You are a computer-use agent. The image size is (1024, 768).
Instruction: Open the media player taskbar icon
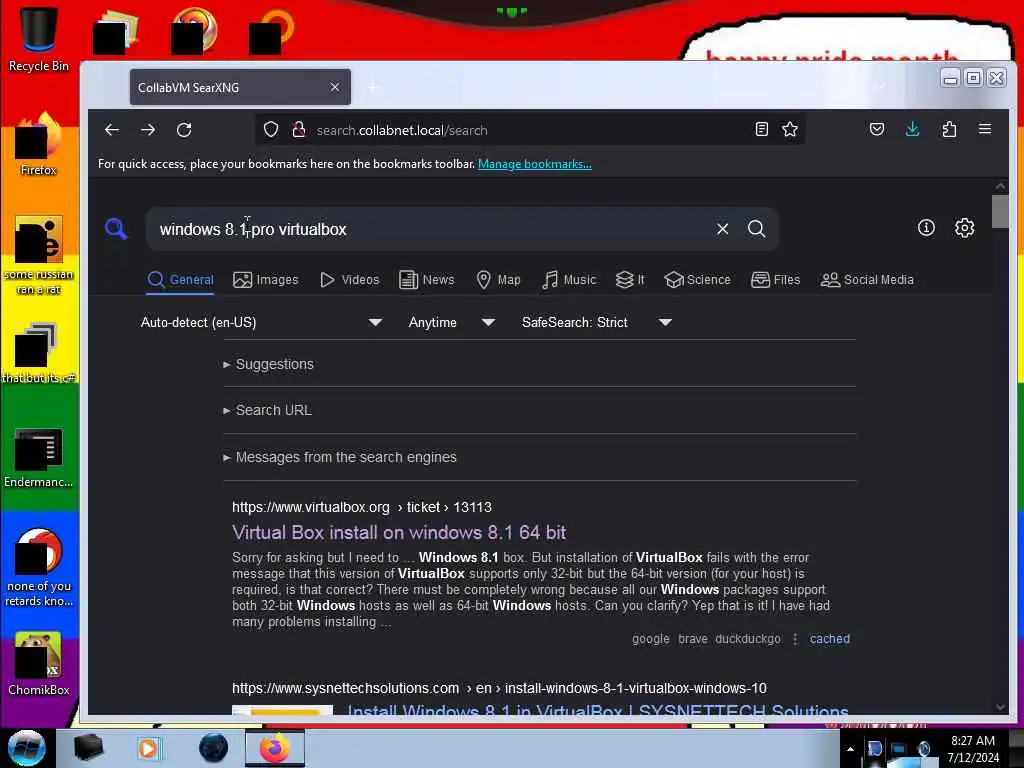(148, 748)
